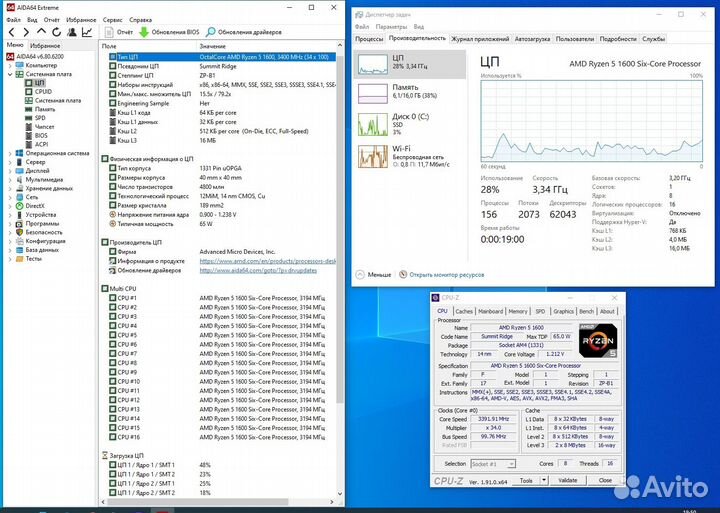Open the Справка menu in AIDA64

[x=141, y=20]
